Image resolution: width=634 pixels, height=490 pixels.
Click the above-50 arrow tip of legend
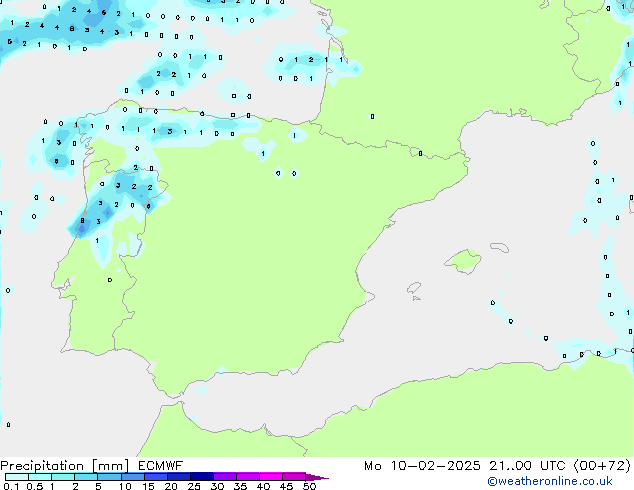[317, 477]
